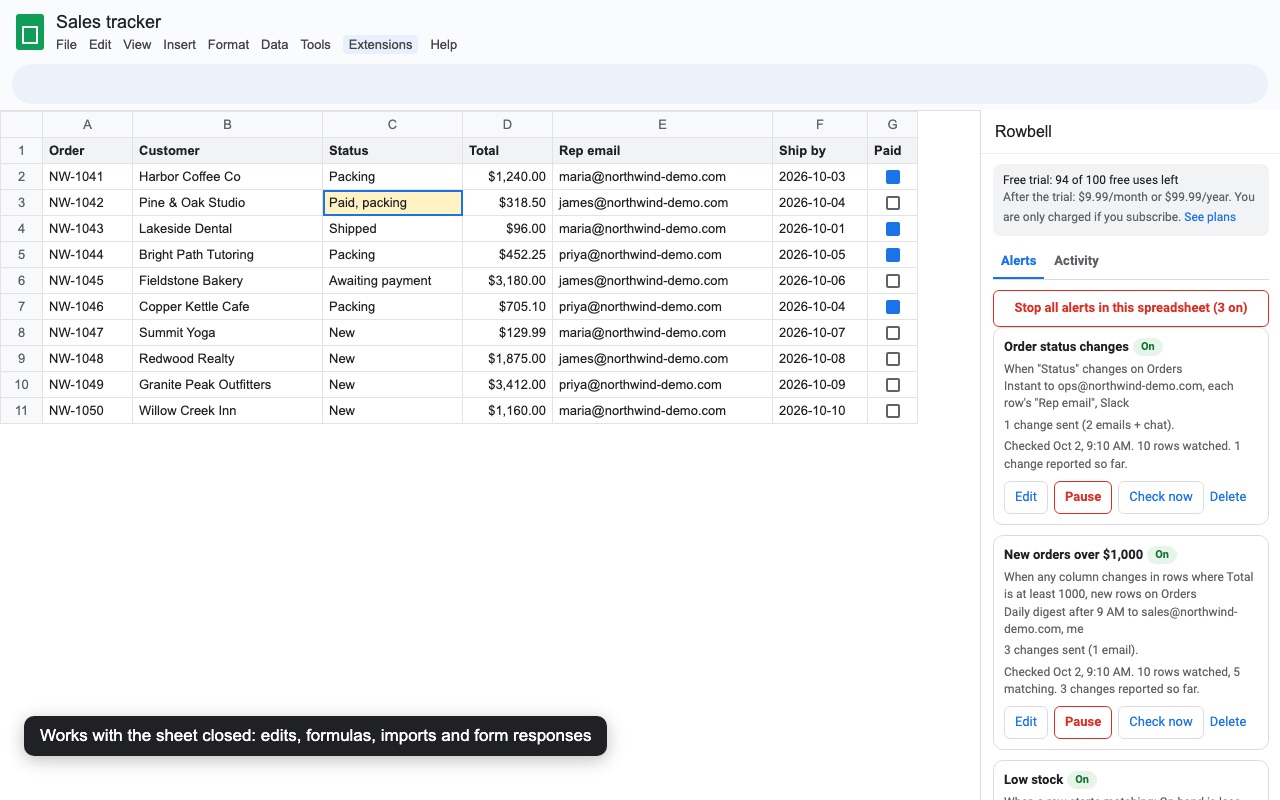Pause the Order status changes alert
This screenshot has width=1280, height=800.
[1083, 497]
